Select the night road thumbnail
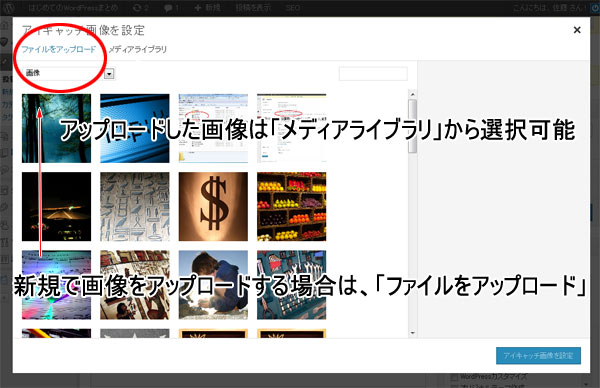The height and width of the screenshot is (388, 600). (x=56, y=207)
